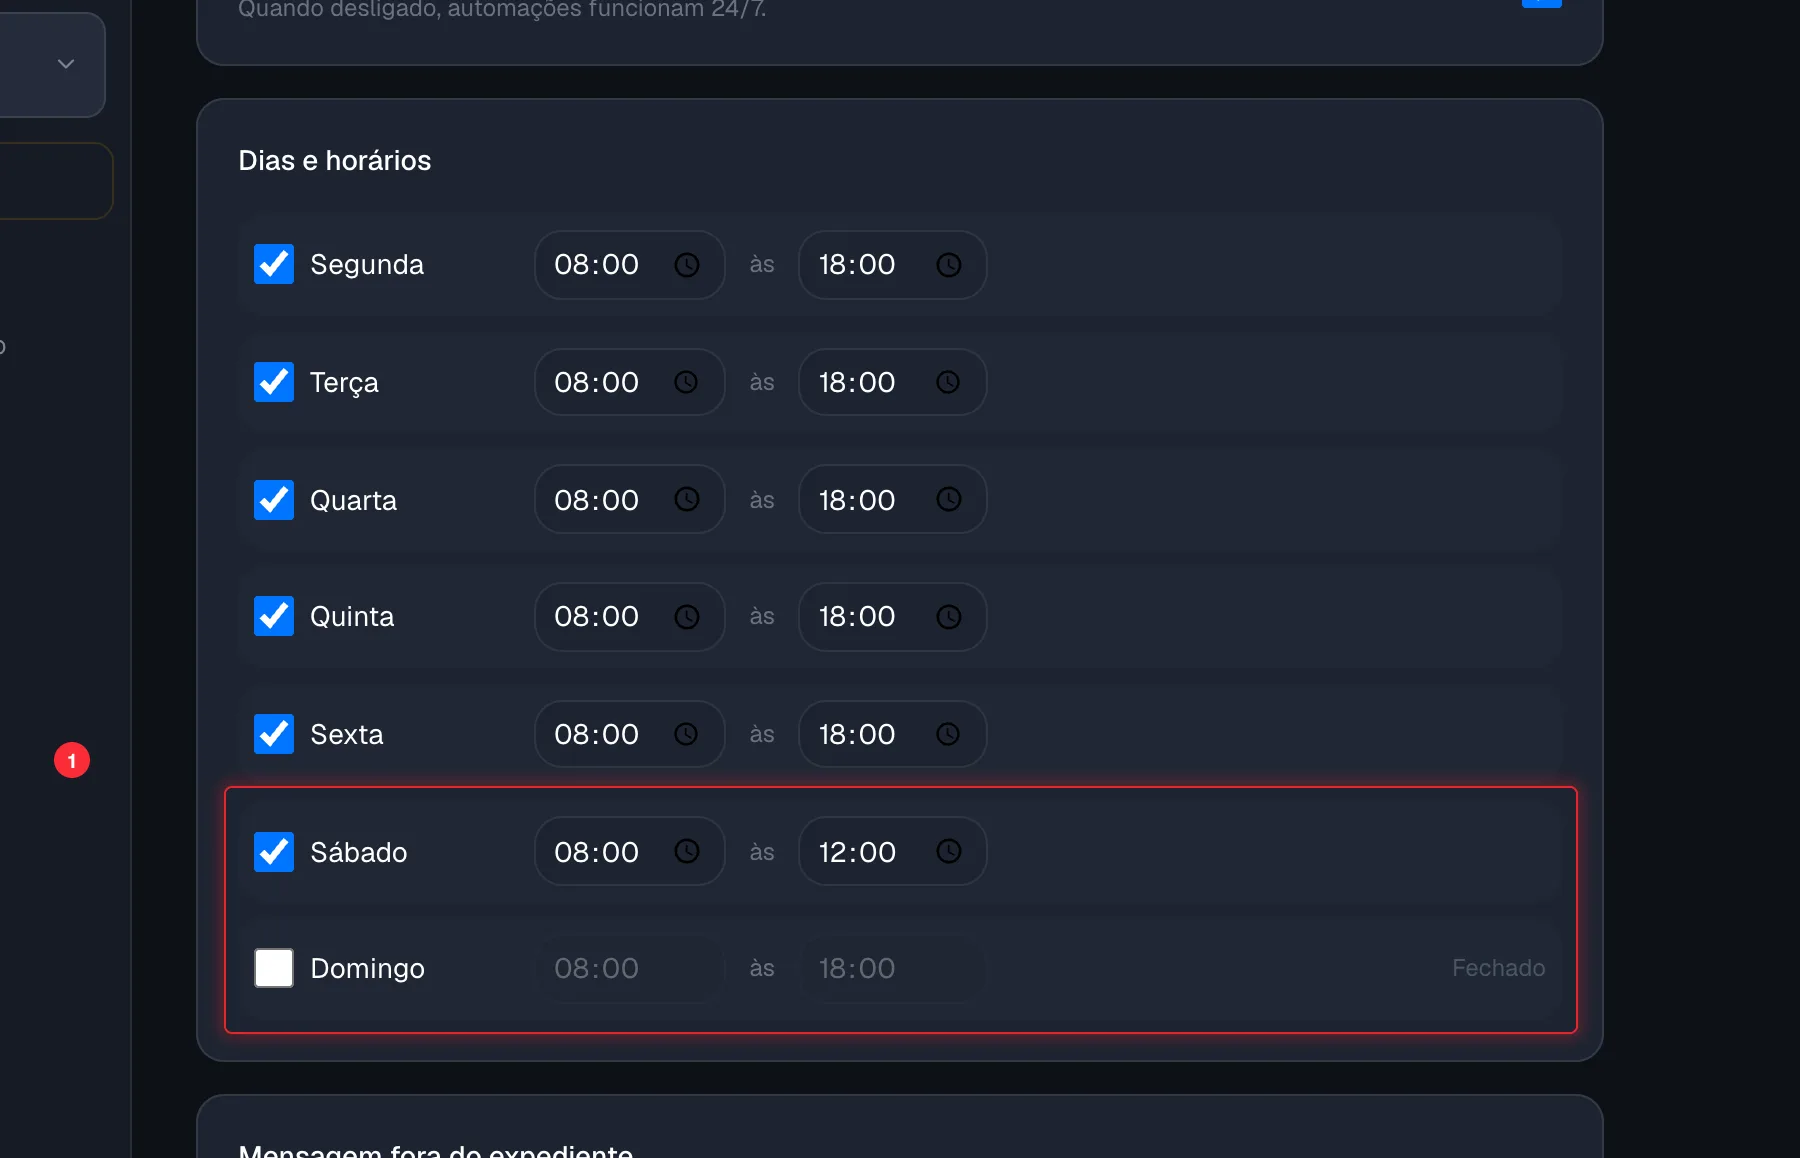
Task: Uncheck the Quinta checkbox
Action: tap(274, 616)
